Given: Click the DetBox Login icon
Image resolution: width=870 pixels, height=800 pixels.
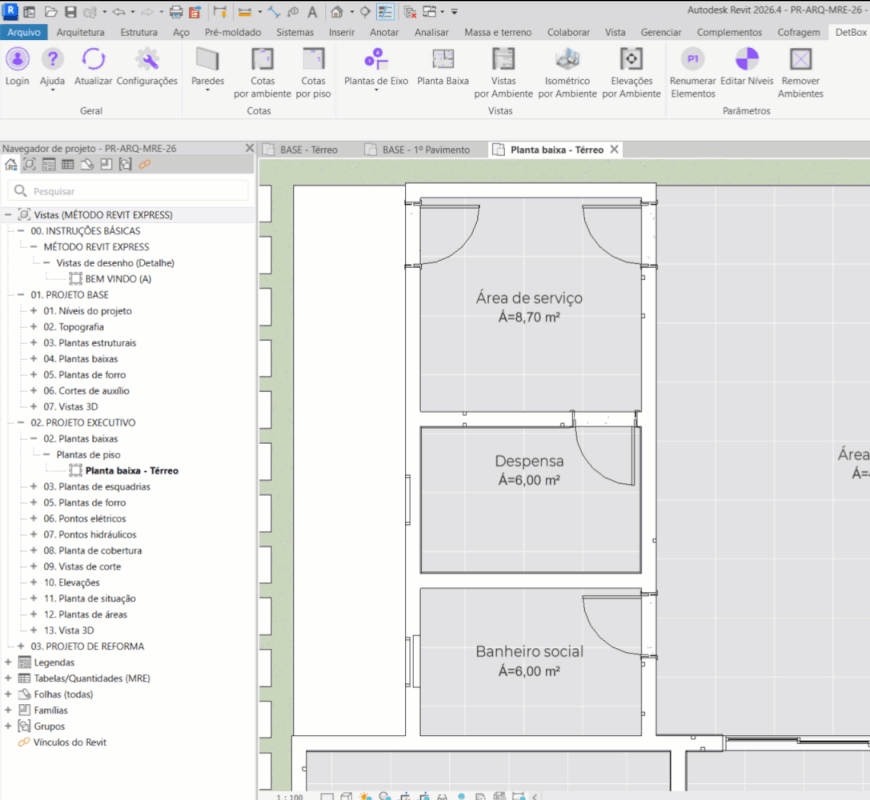Looking at the screenshot, I should coord(17,59).
